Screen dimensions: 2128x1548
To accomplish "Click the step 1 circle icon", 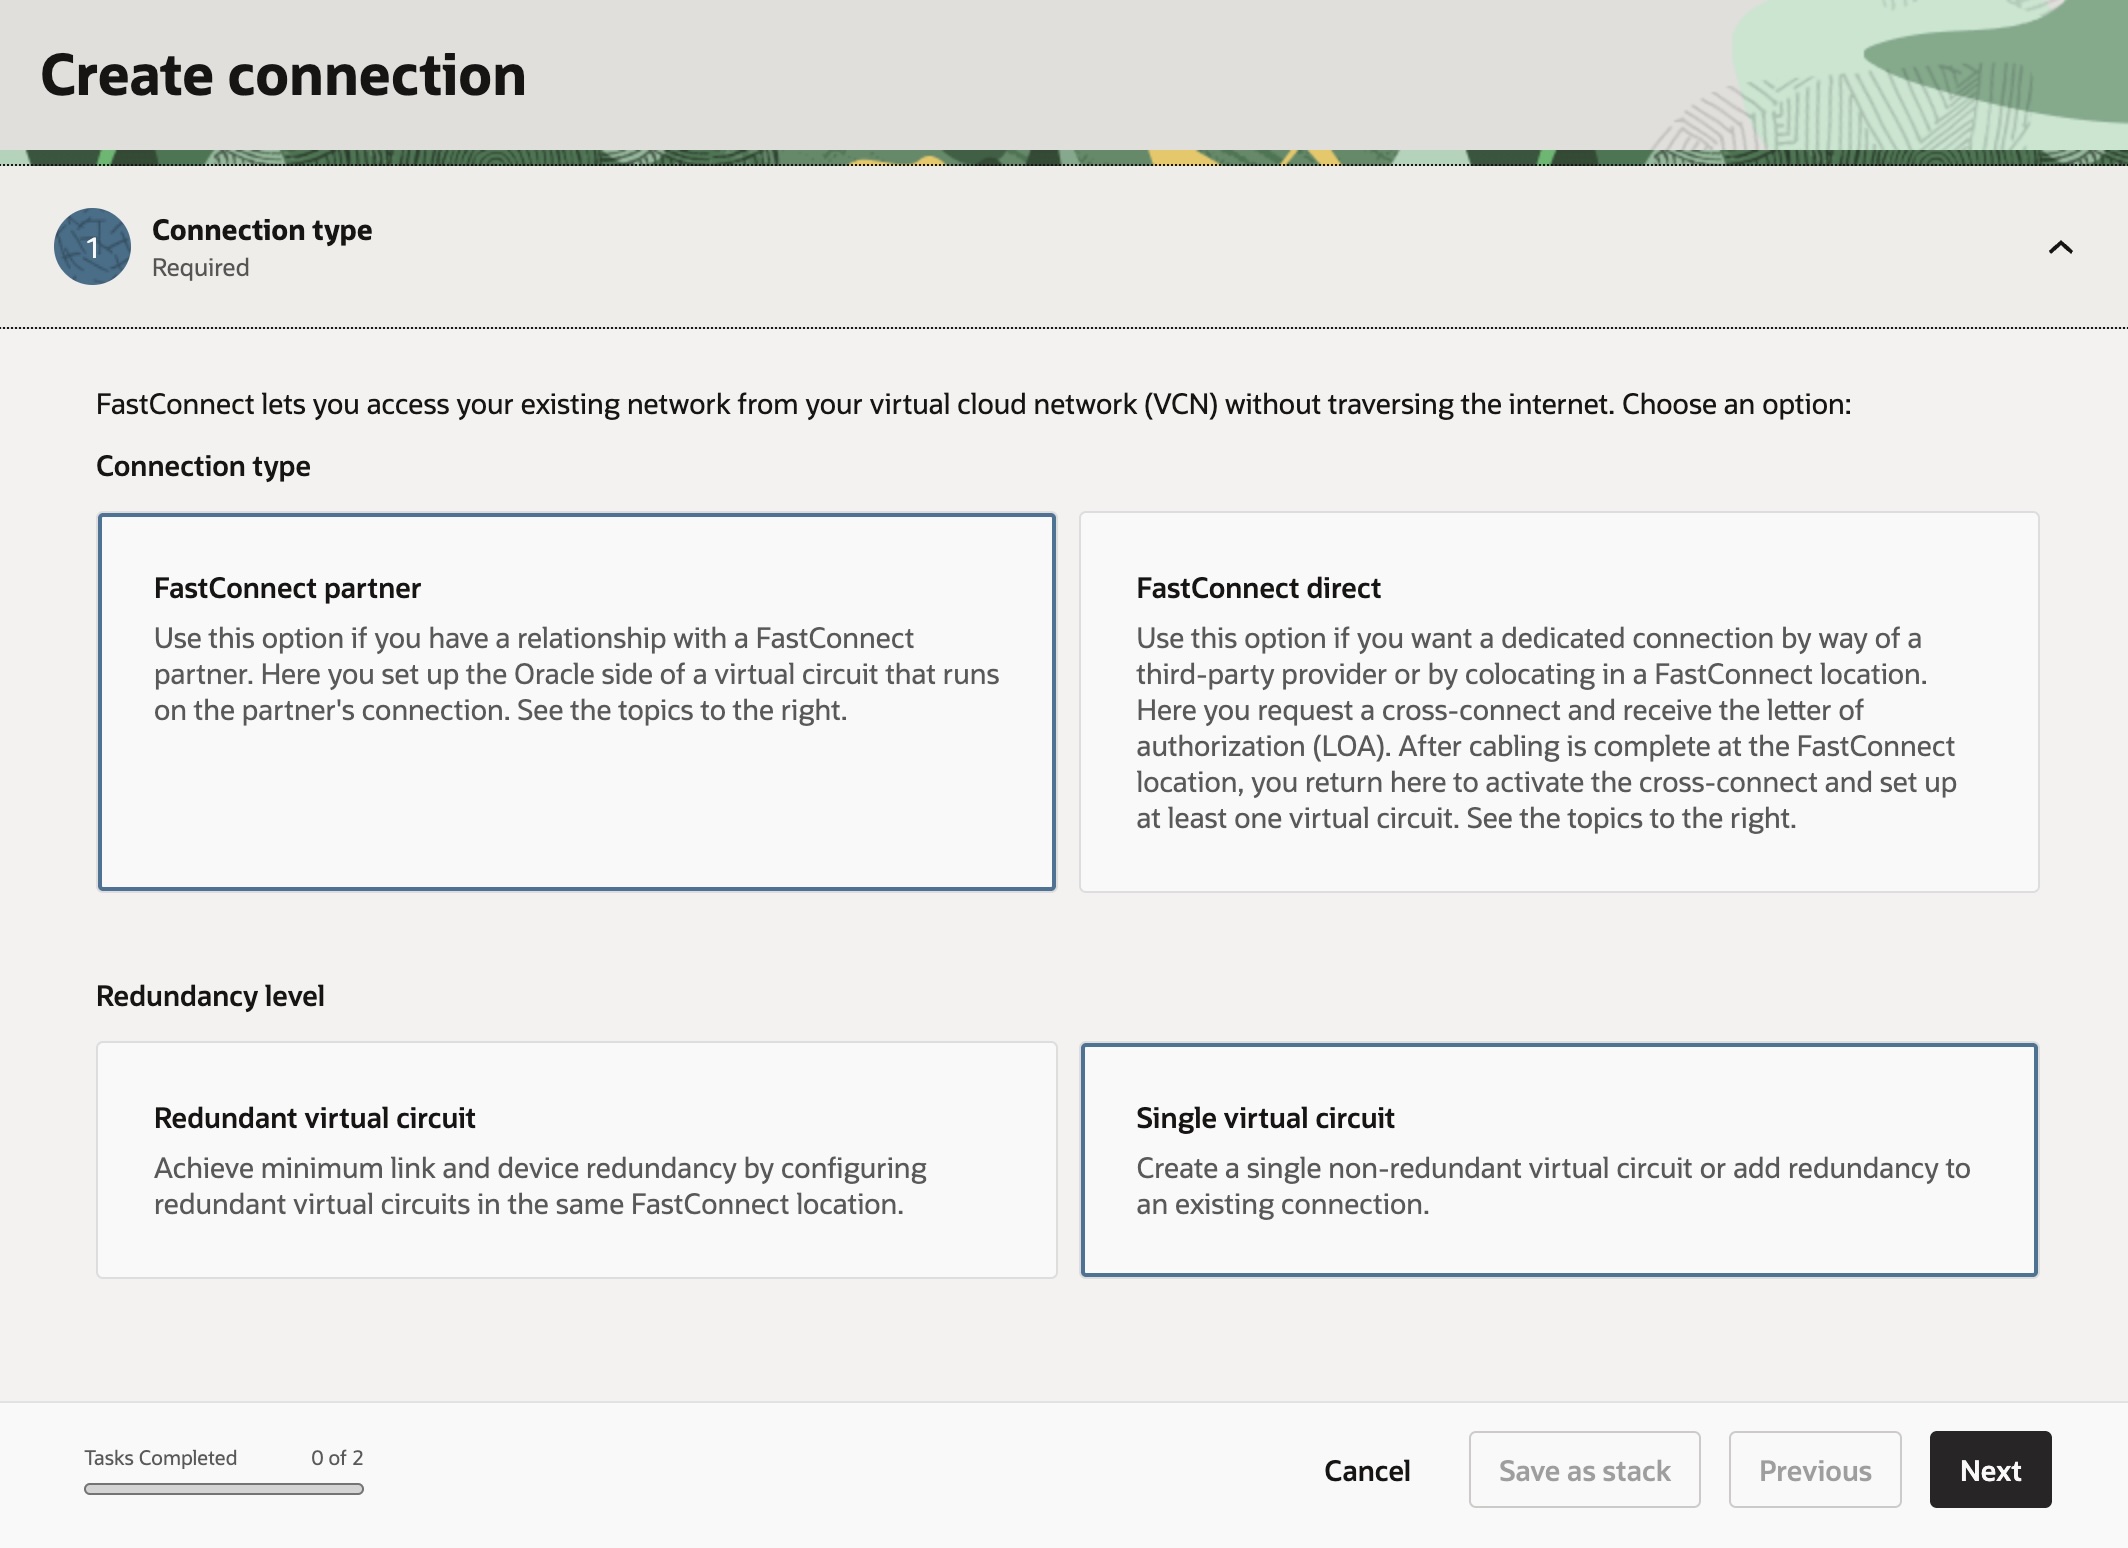I will click(x=92, y=246).
